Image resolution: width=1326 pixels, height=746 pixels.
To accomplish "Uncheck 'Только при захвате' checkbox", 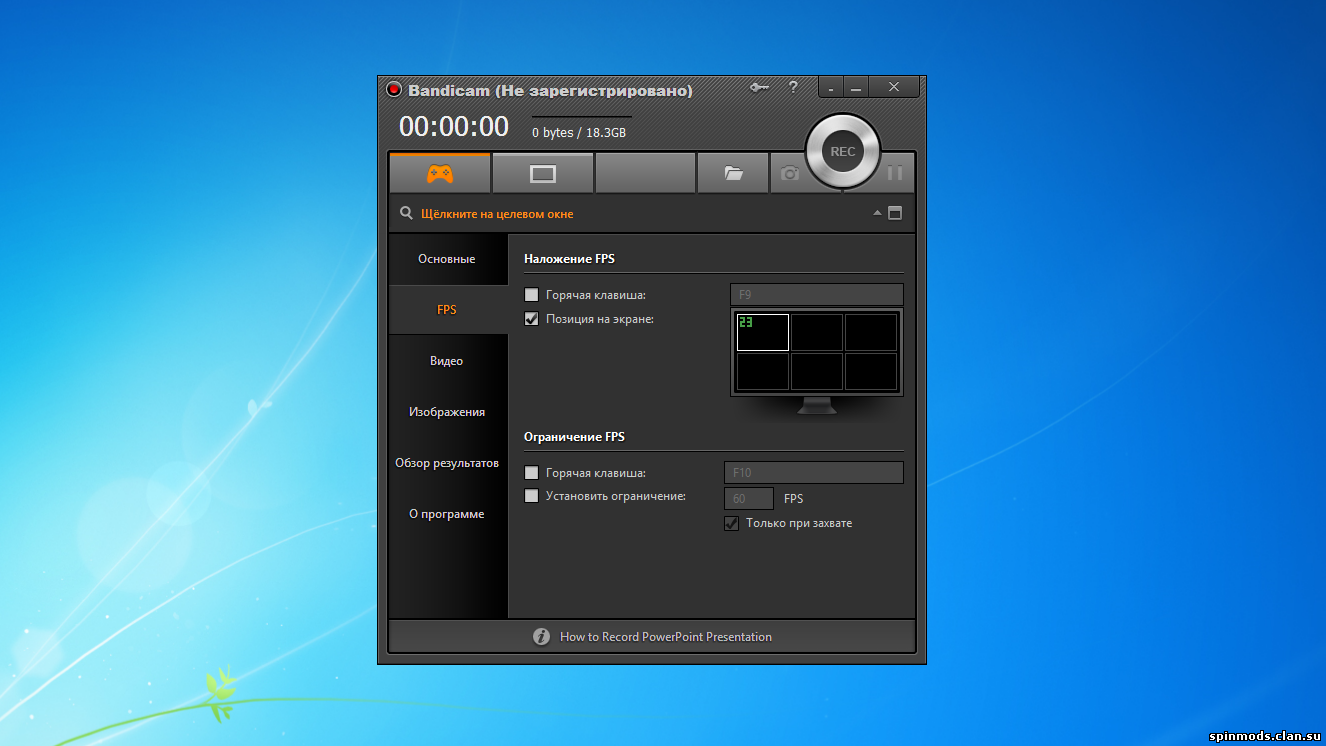I will (732, 523).
